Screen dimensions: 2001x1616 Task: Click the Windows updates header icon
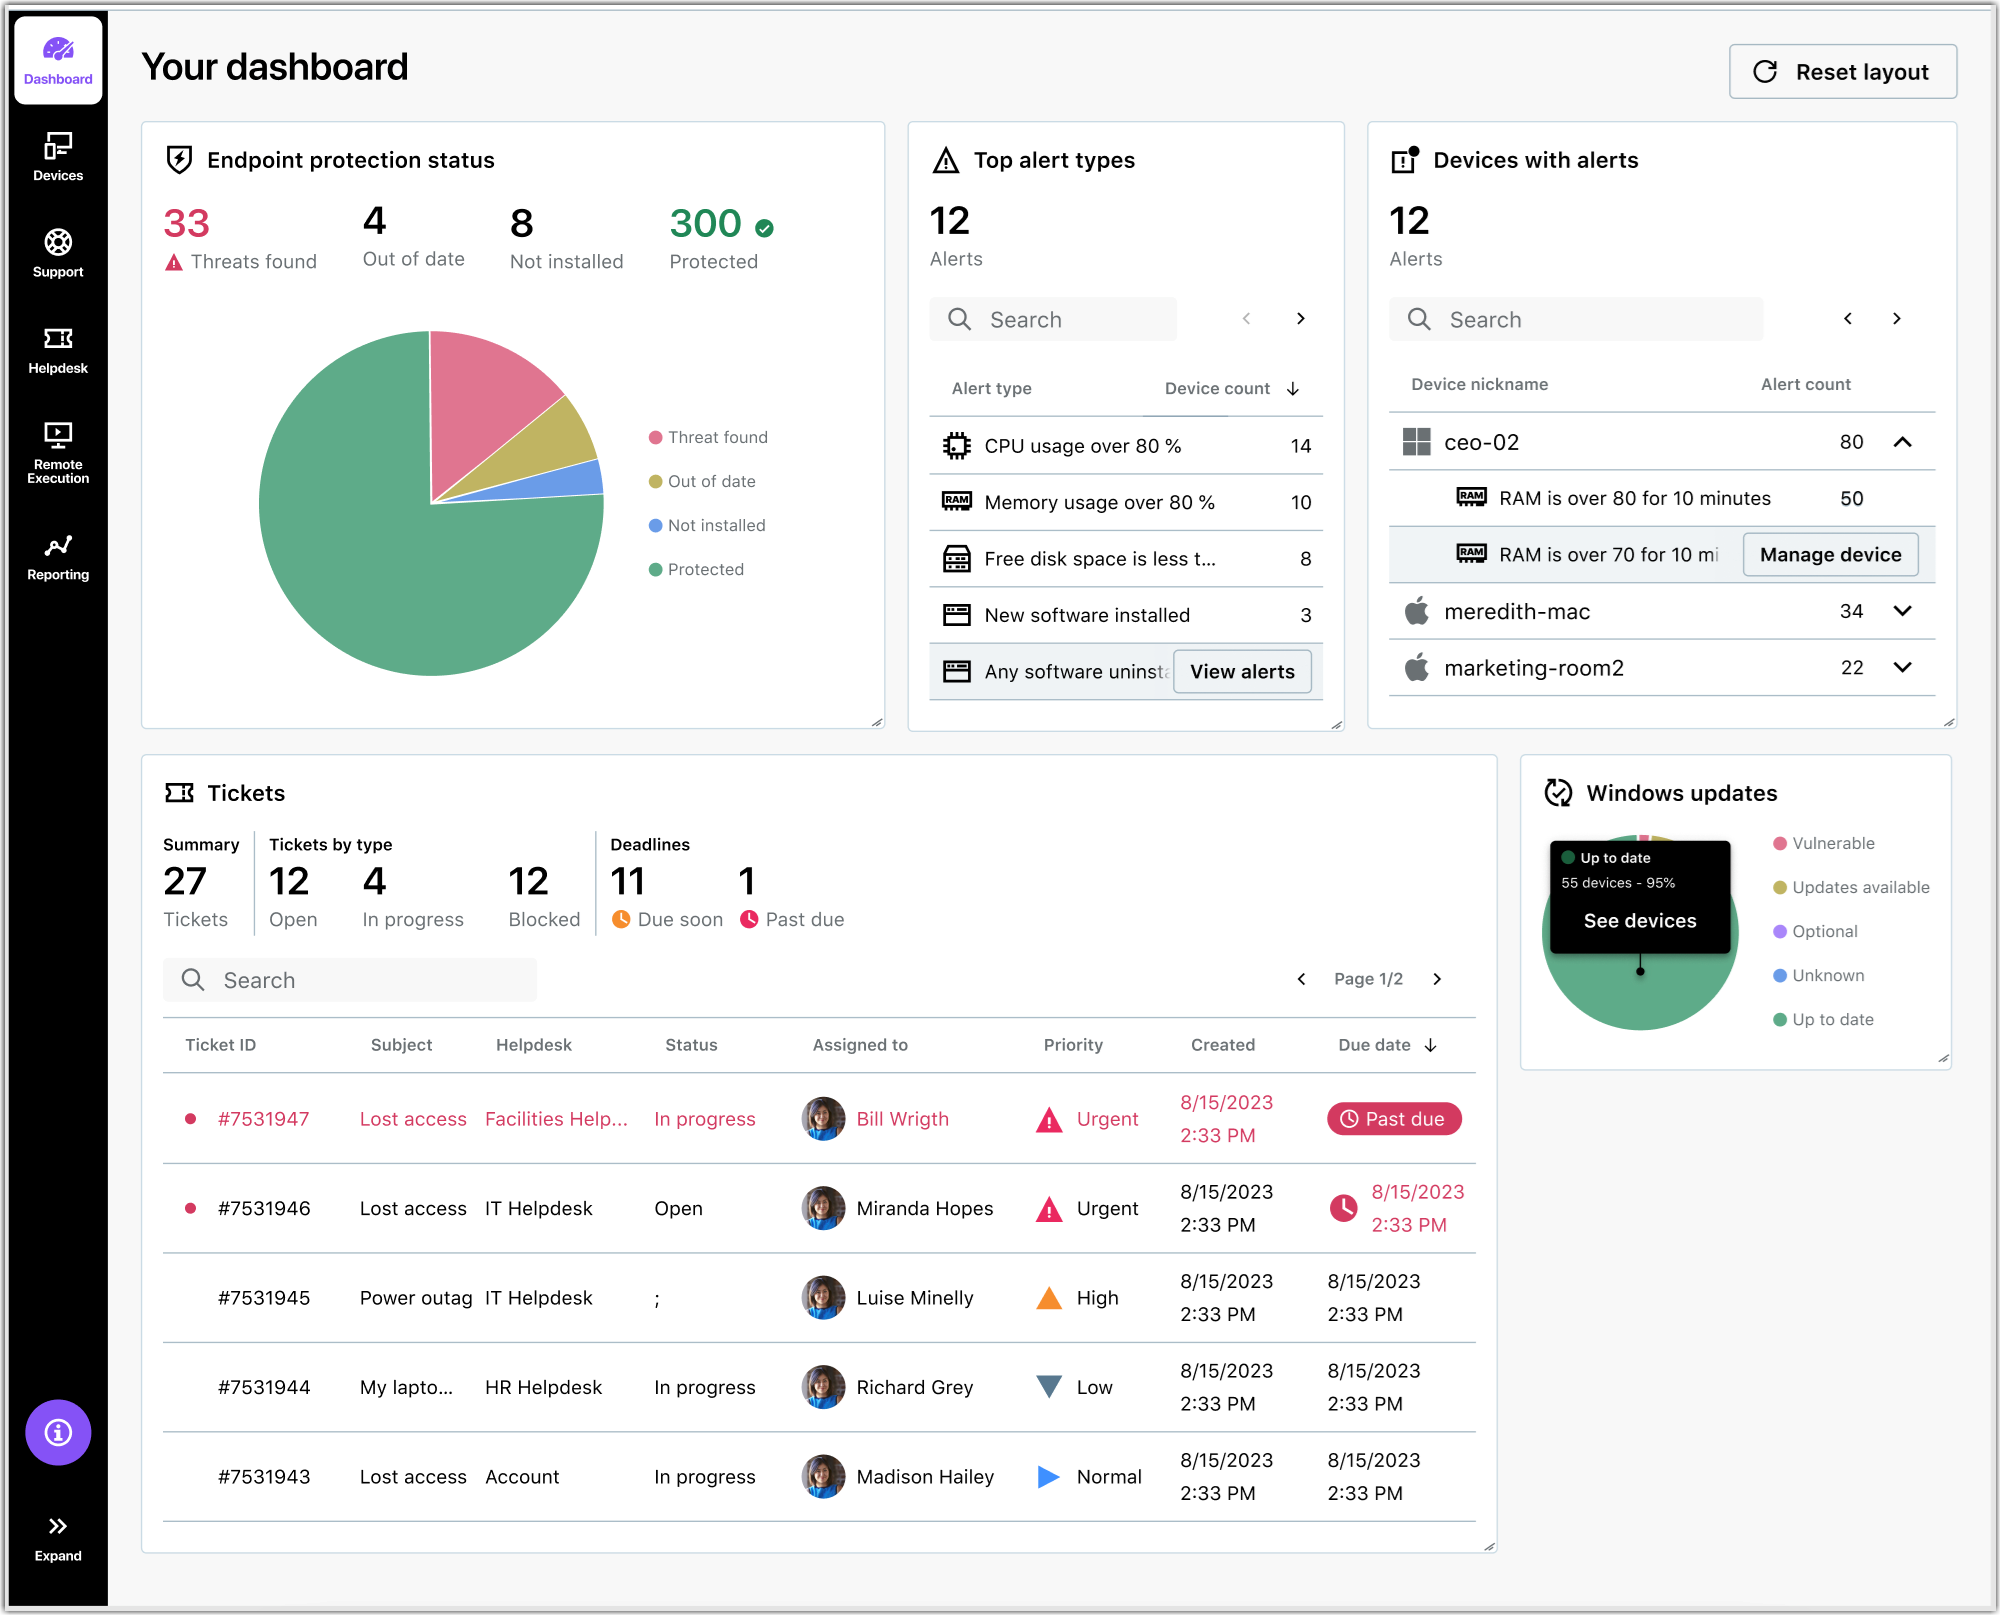click(1558, 793)
